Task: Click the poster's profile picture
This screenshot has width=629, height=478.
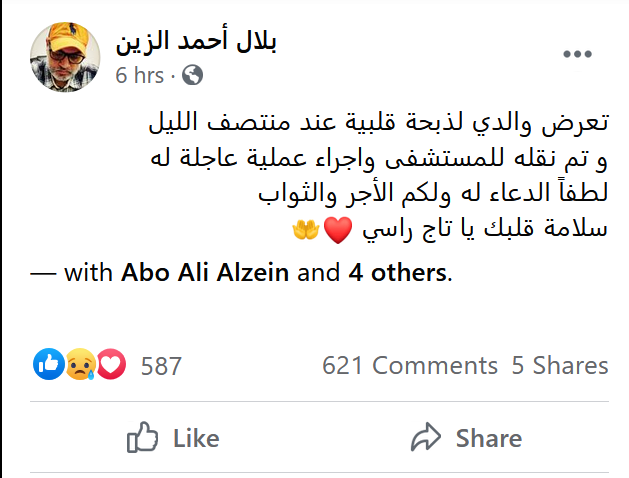Action: pos(65,57)
